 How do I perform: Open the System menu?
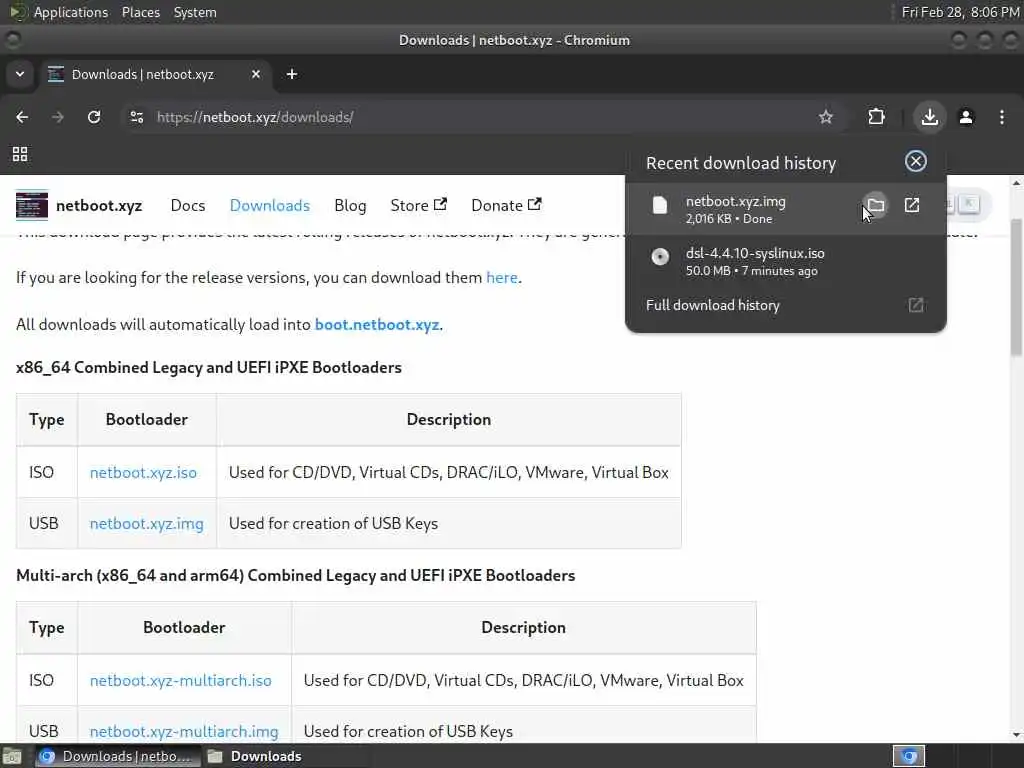(195, 12)
